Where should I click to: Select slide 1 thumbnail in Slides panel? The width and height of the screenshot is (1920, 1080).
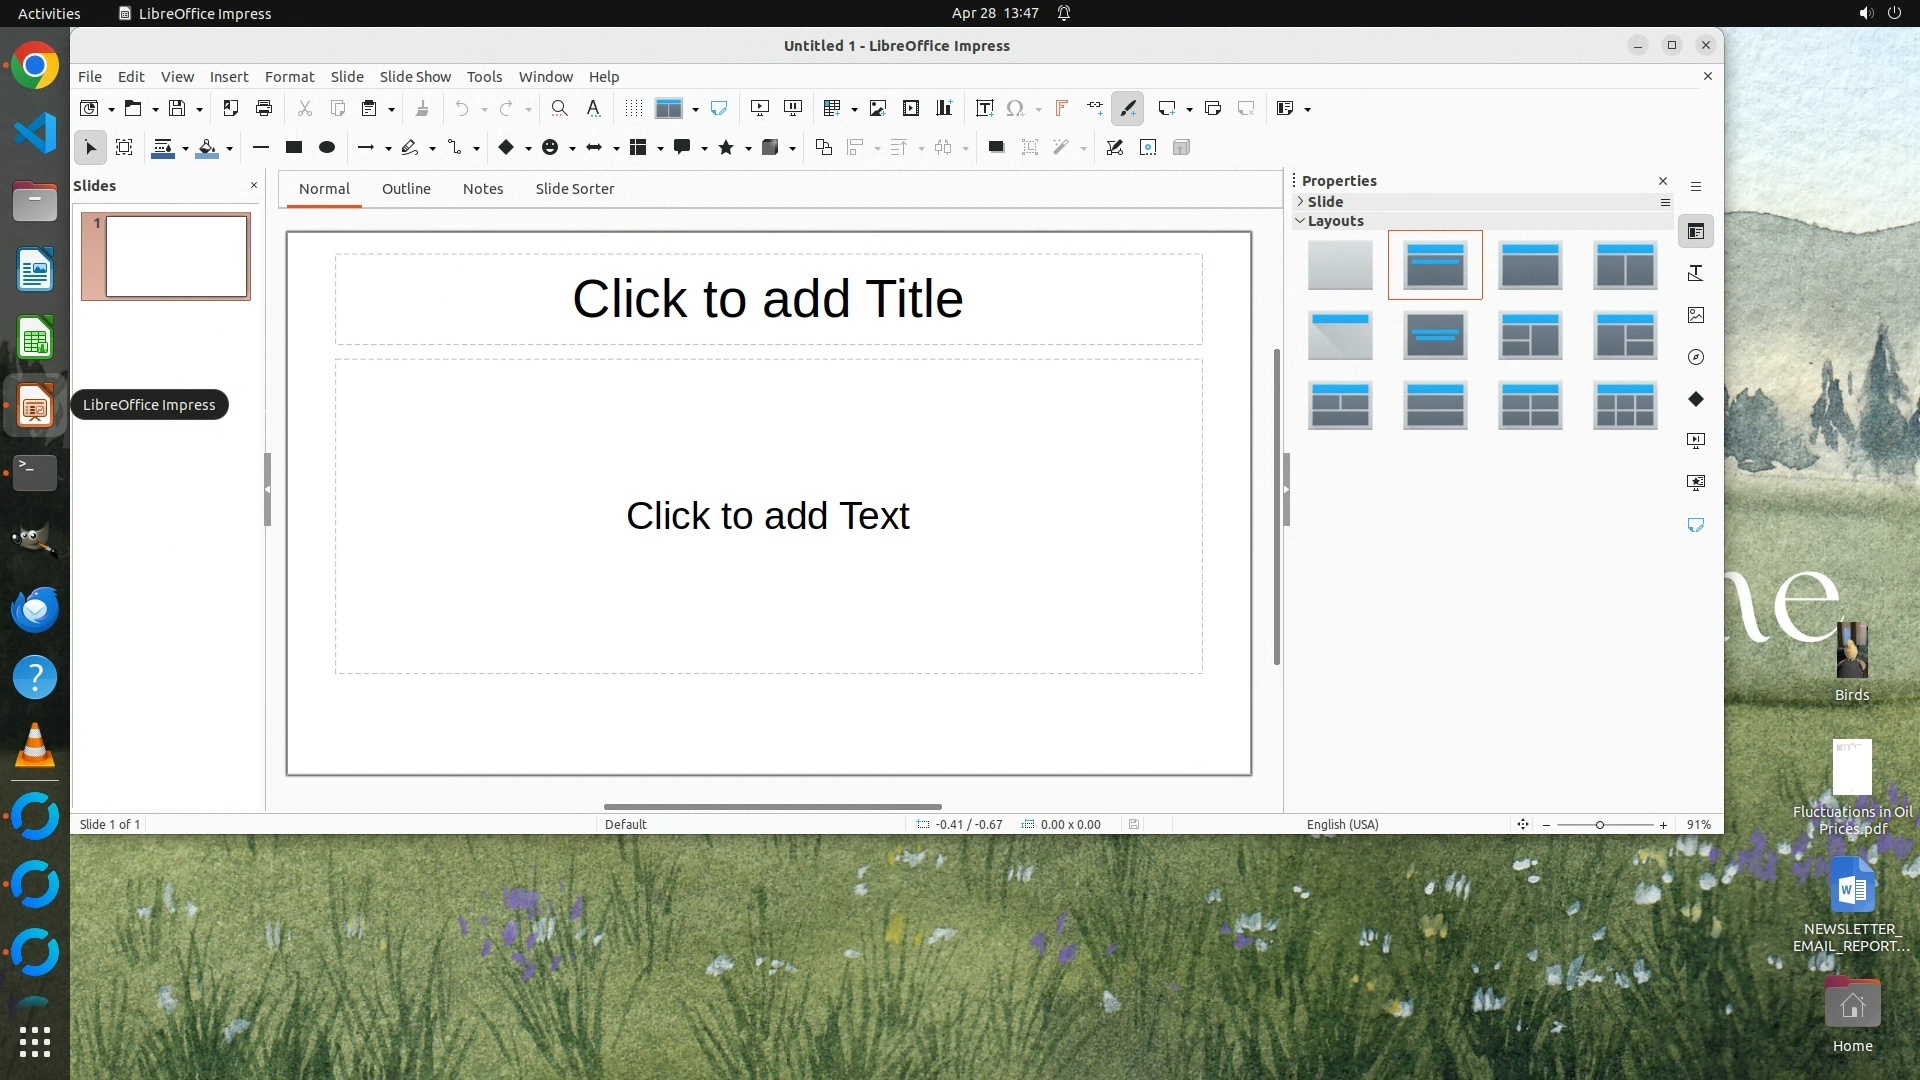tap(176, 256)
